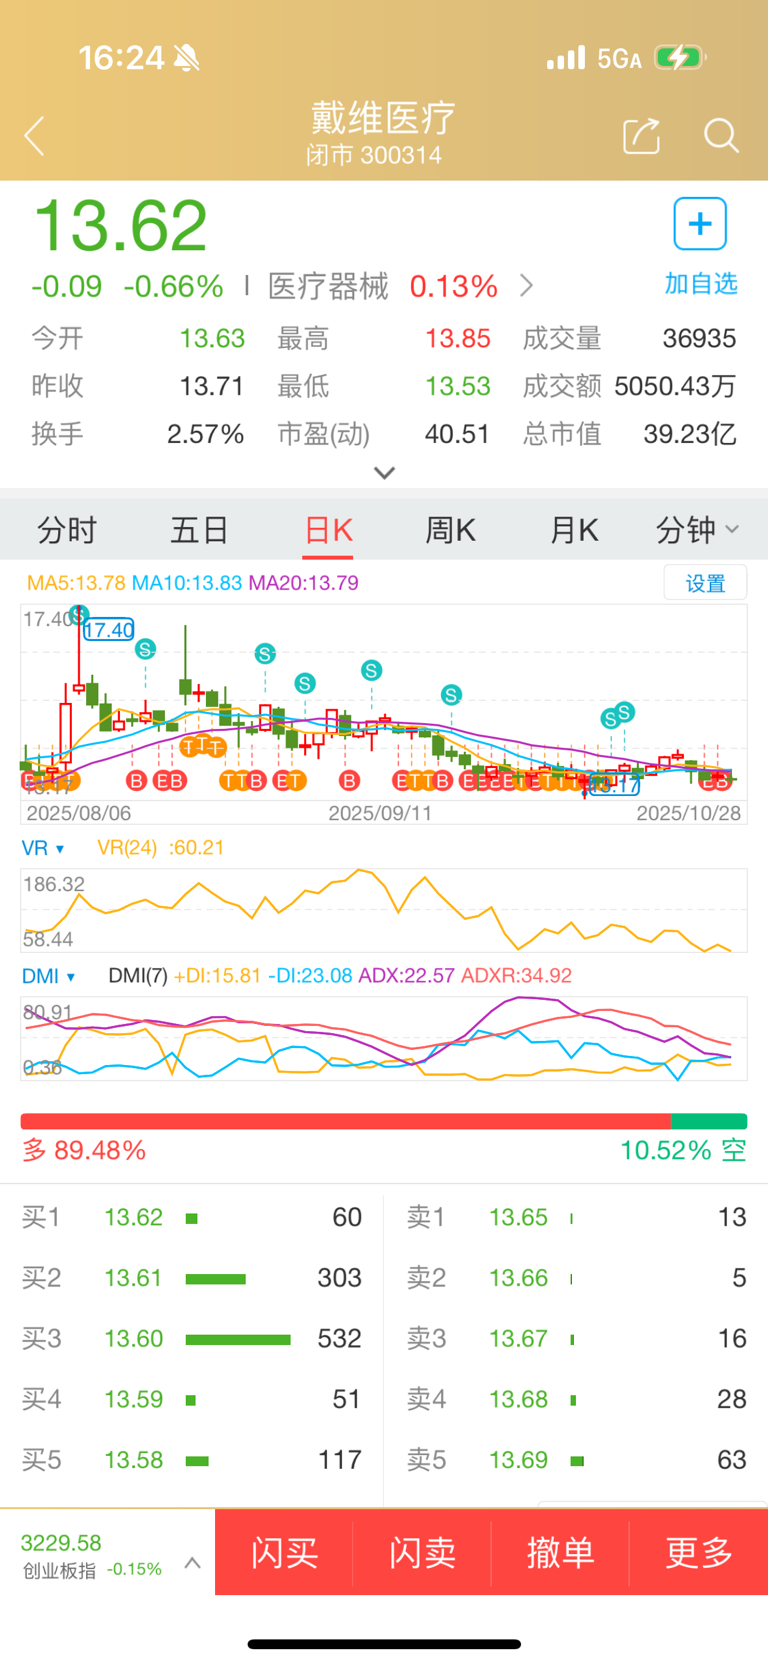This screenshot has height=1665, width=769.
Task: Tap 多 89.48% label
Action: point(84,1150)
